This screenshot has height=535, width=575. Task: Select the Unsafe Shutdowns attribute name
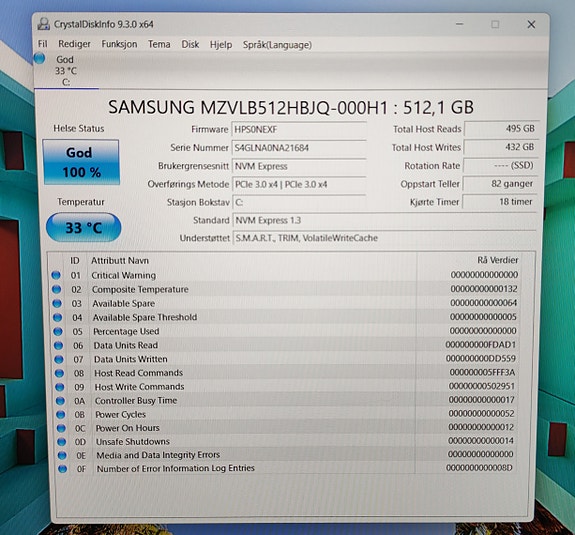pos(133,441)
